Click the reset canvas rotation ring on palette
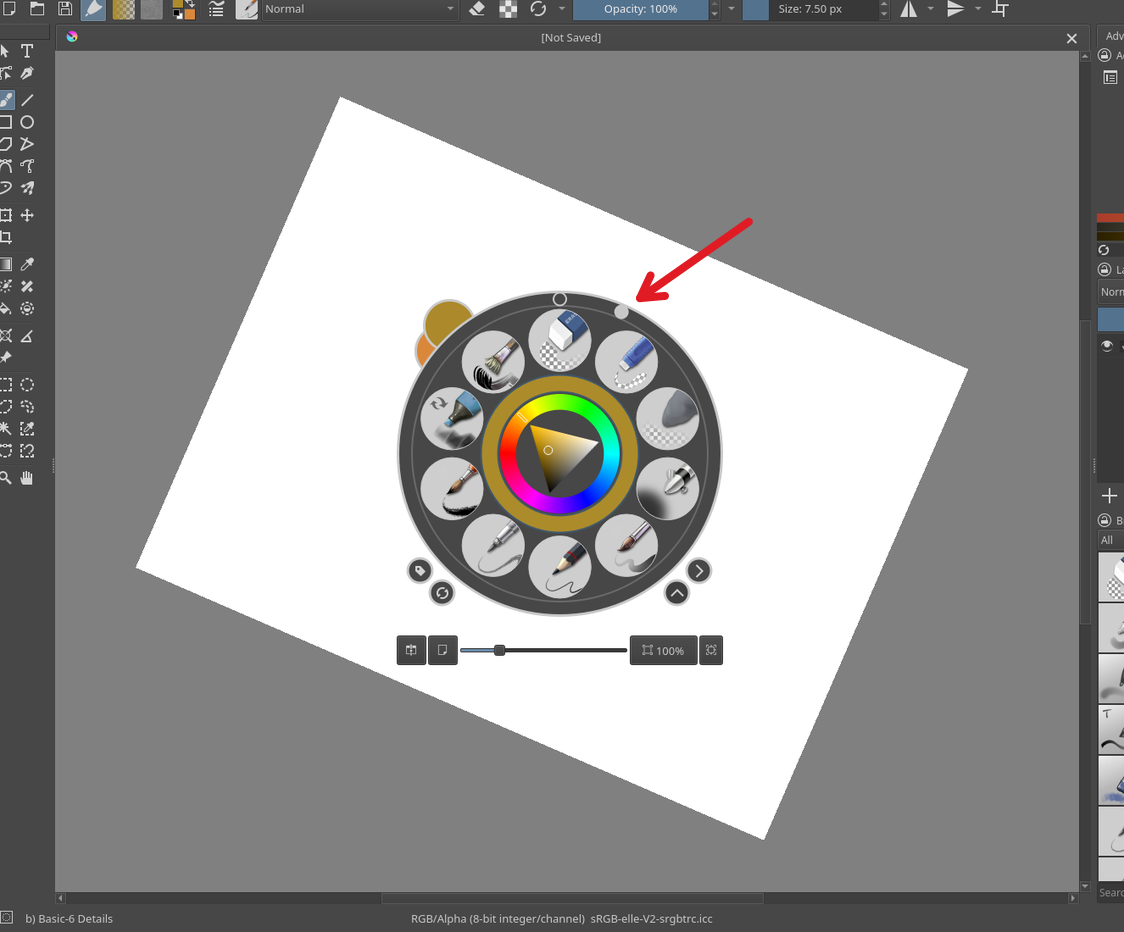This screenshot has width=1124, height=932. tap(560, 299)
